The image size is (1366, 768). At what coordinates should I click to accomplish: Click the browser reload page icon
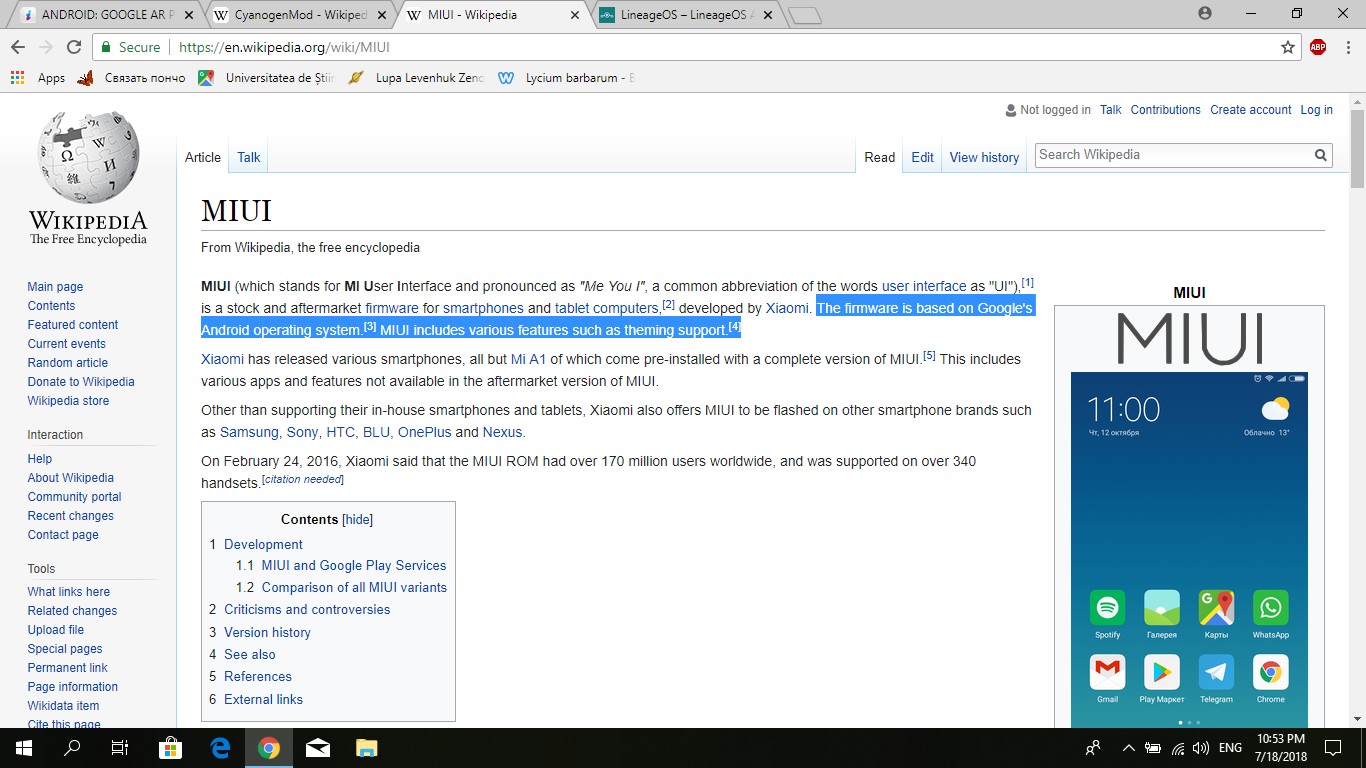(73, 47)
